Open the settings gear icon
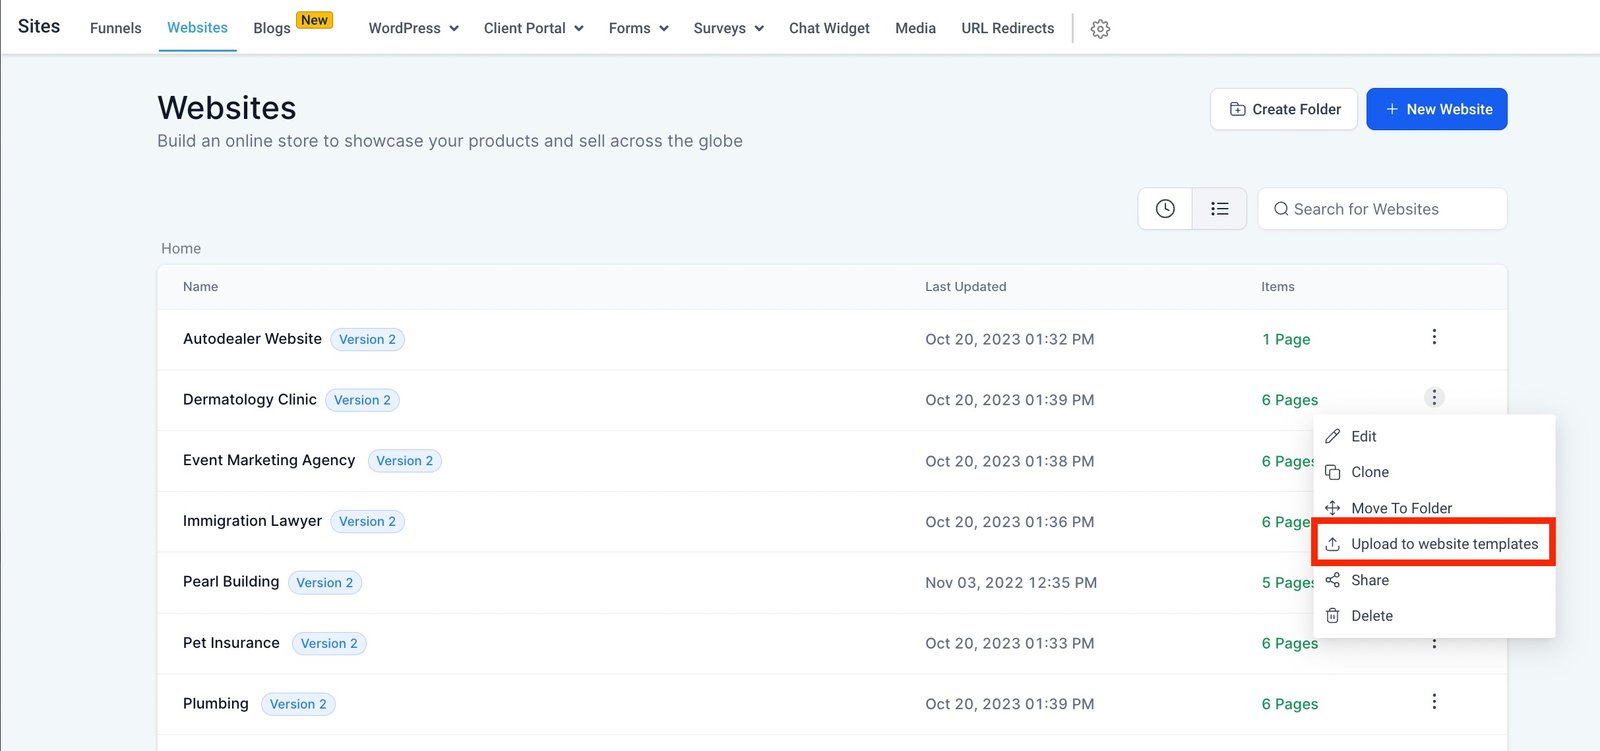Viewport: 1600px width, 751px height. click(1100, 29)
